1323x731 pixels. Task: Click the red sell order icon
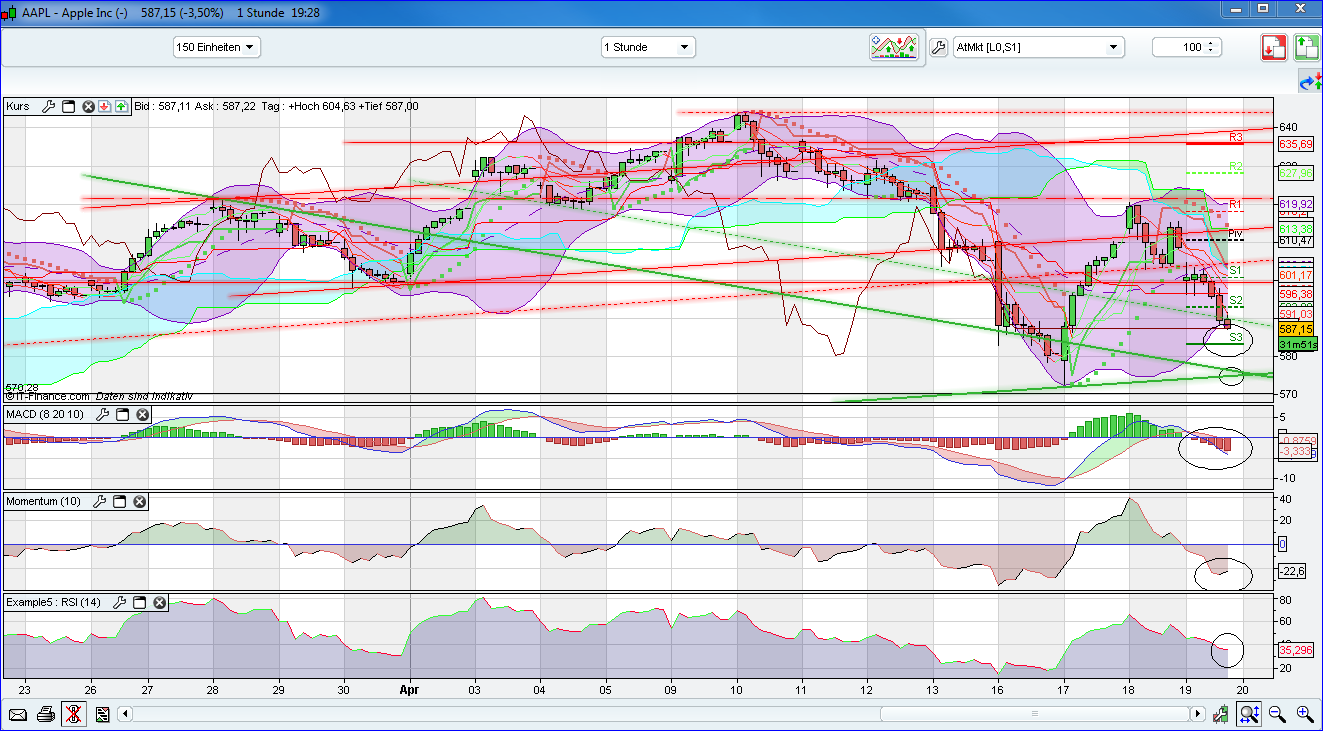(1274, 47)
